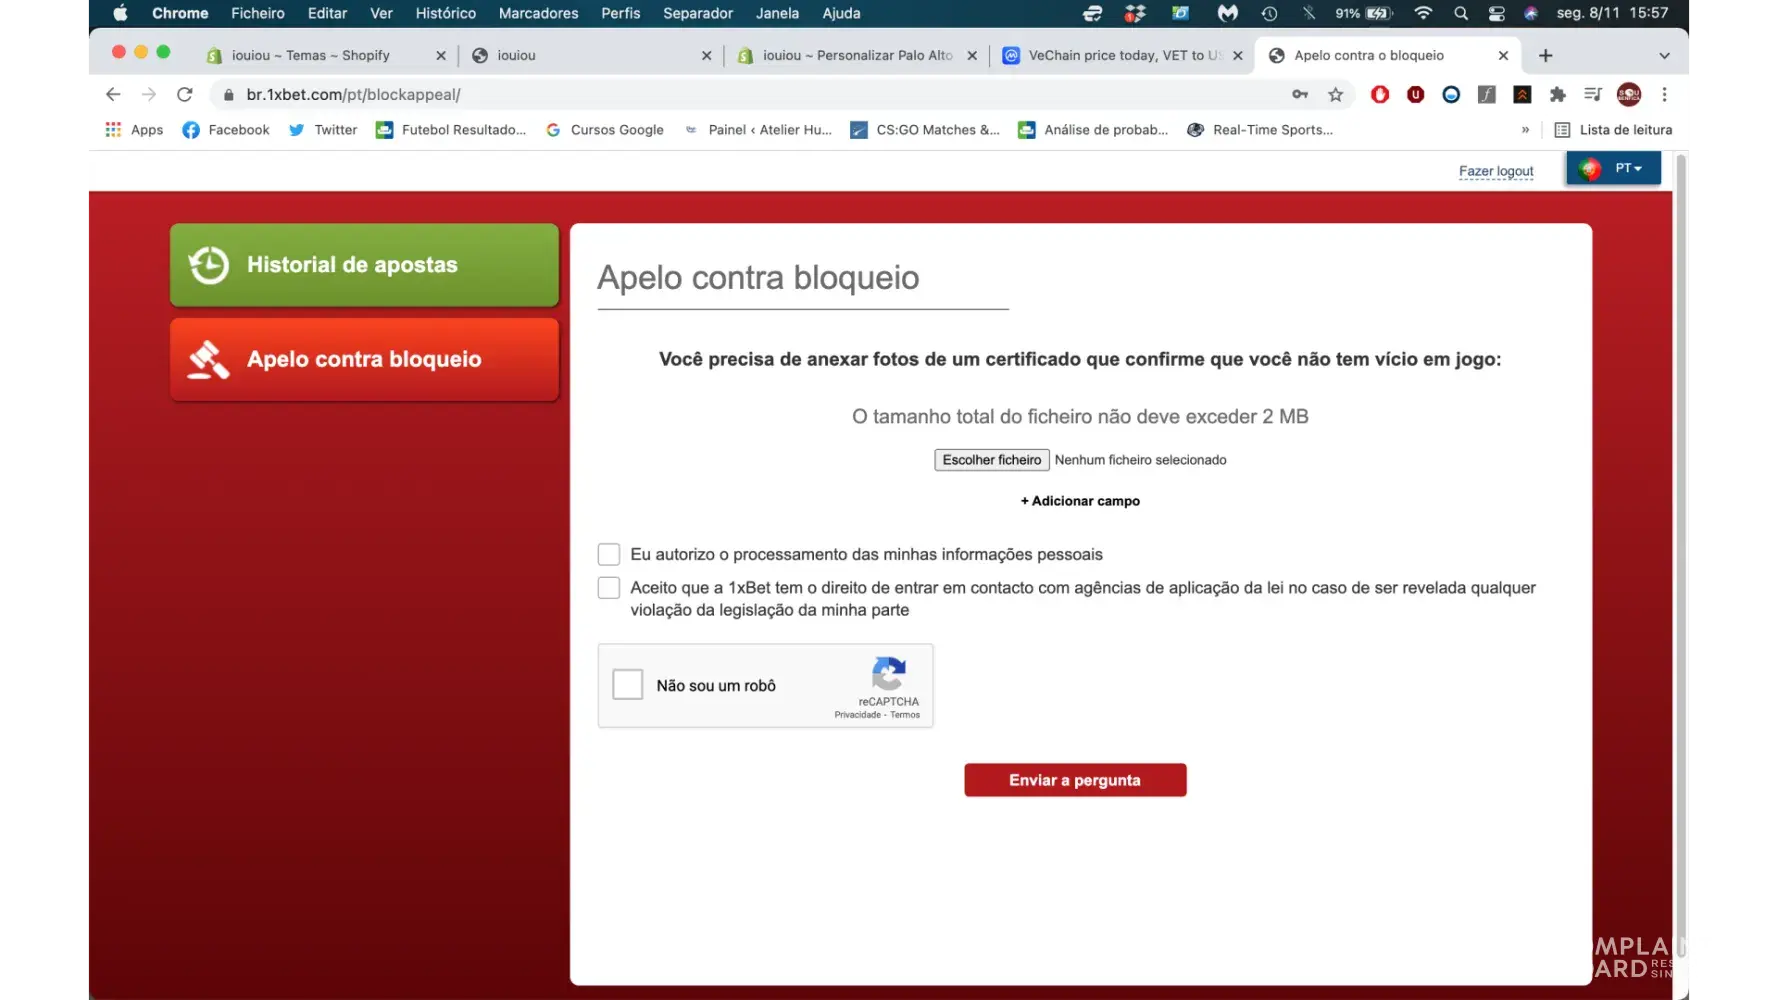
Task: Open the 'CS:GO Matches' bookmark
Action: (924, 129)
